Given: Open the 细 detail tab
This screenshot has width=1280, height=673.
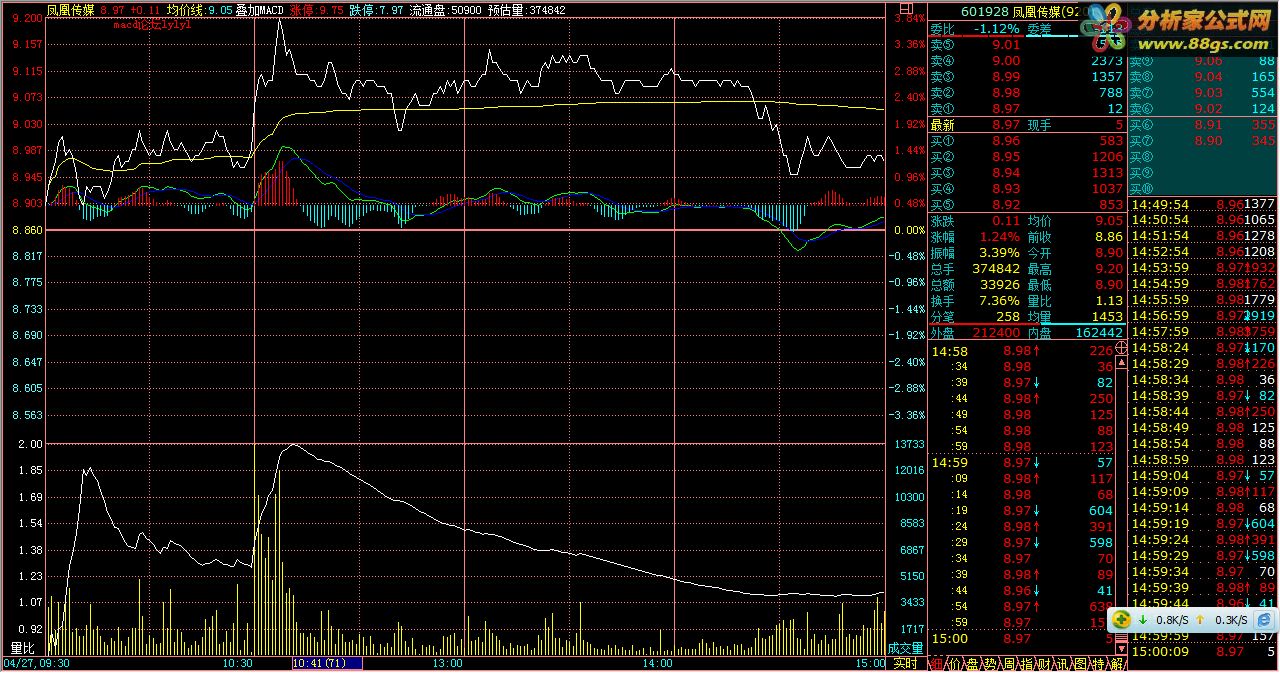Looking at the screenshot, I should (x=937, y=663).
